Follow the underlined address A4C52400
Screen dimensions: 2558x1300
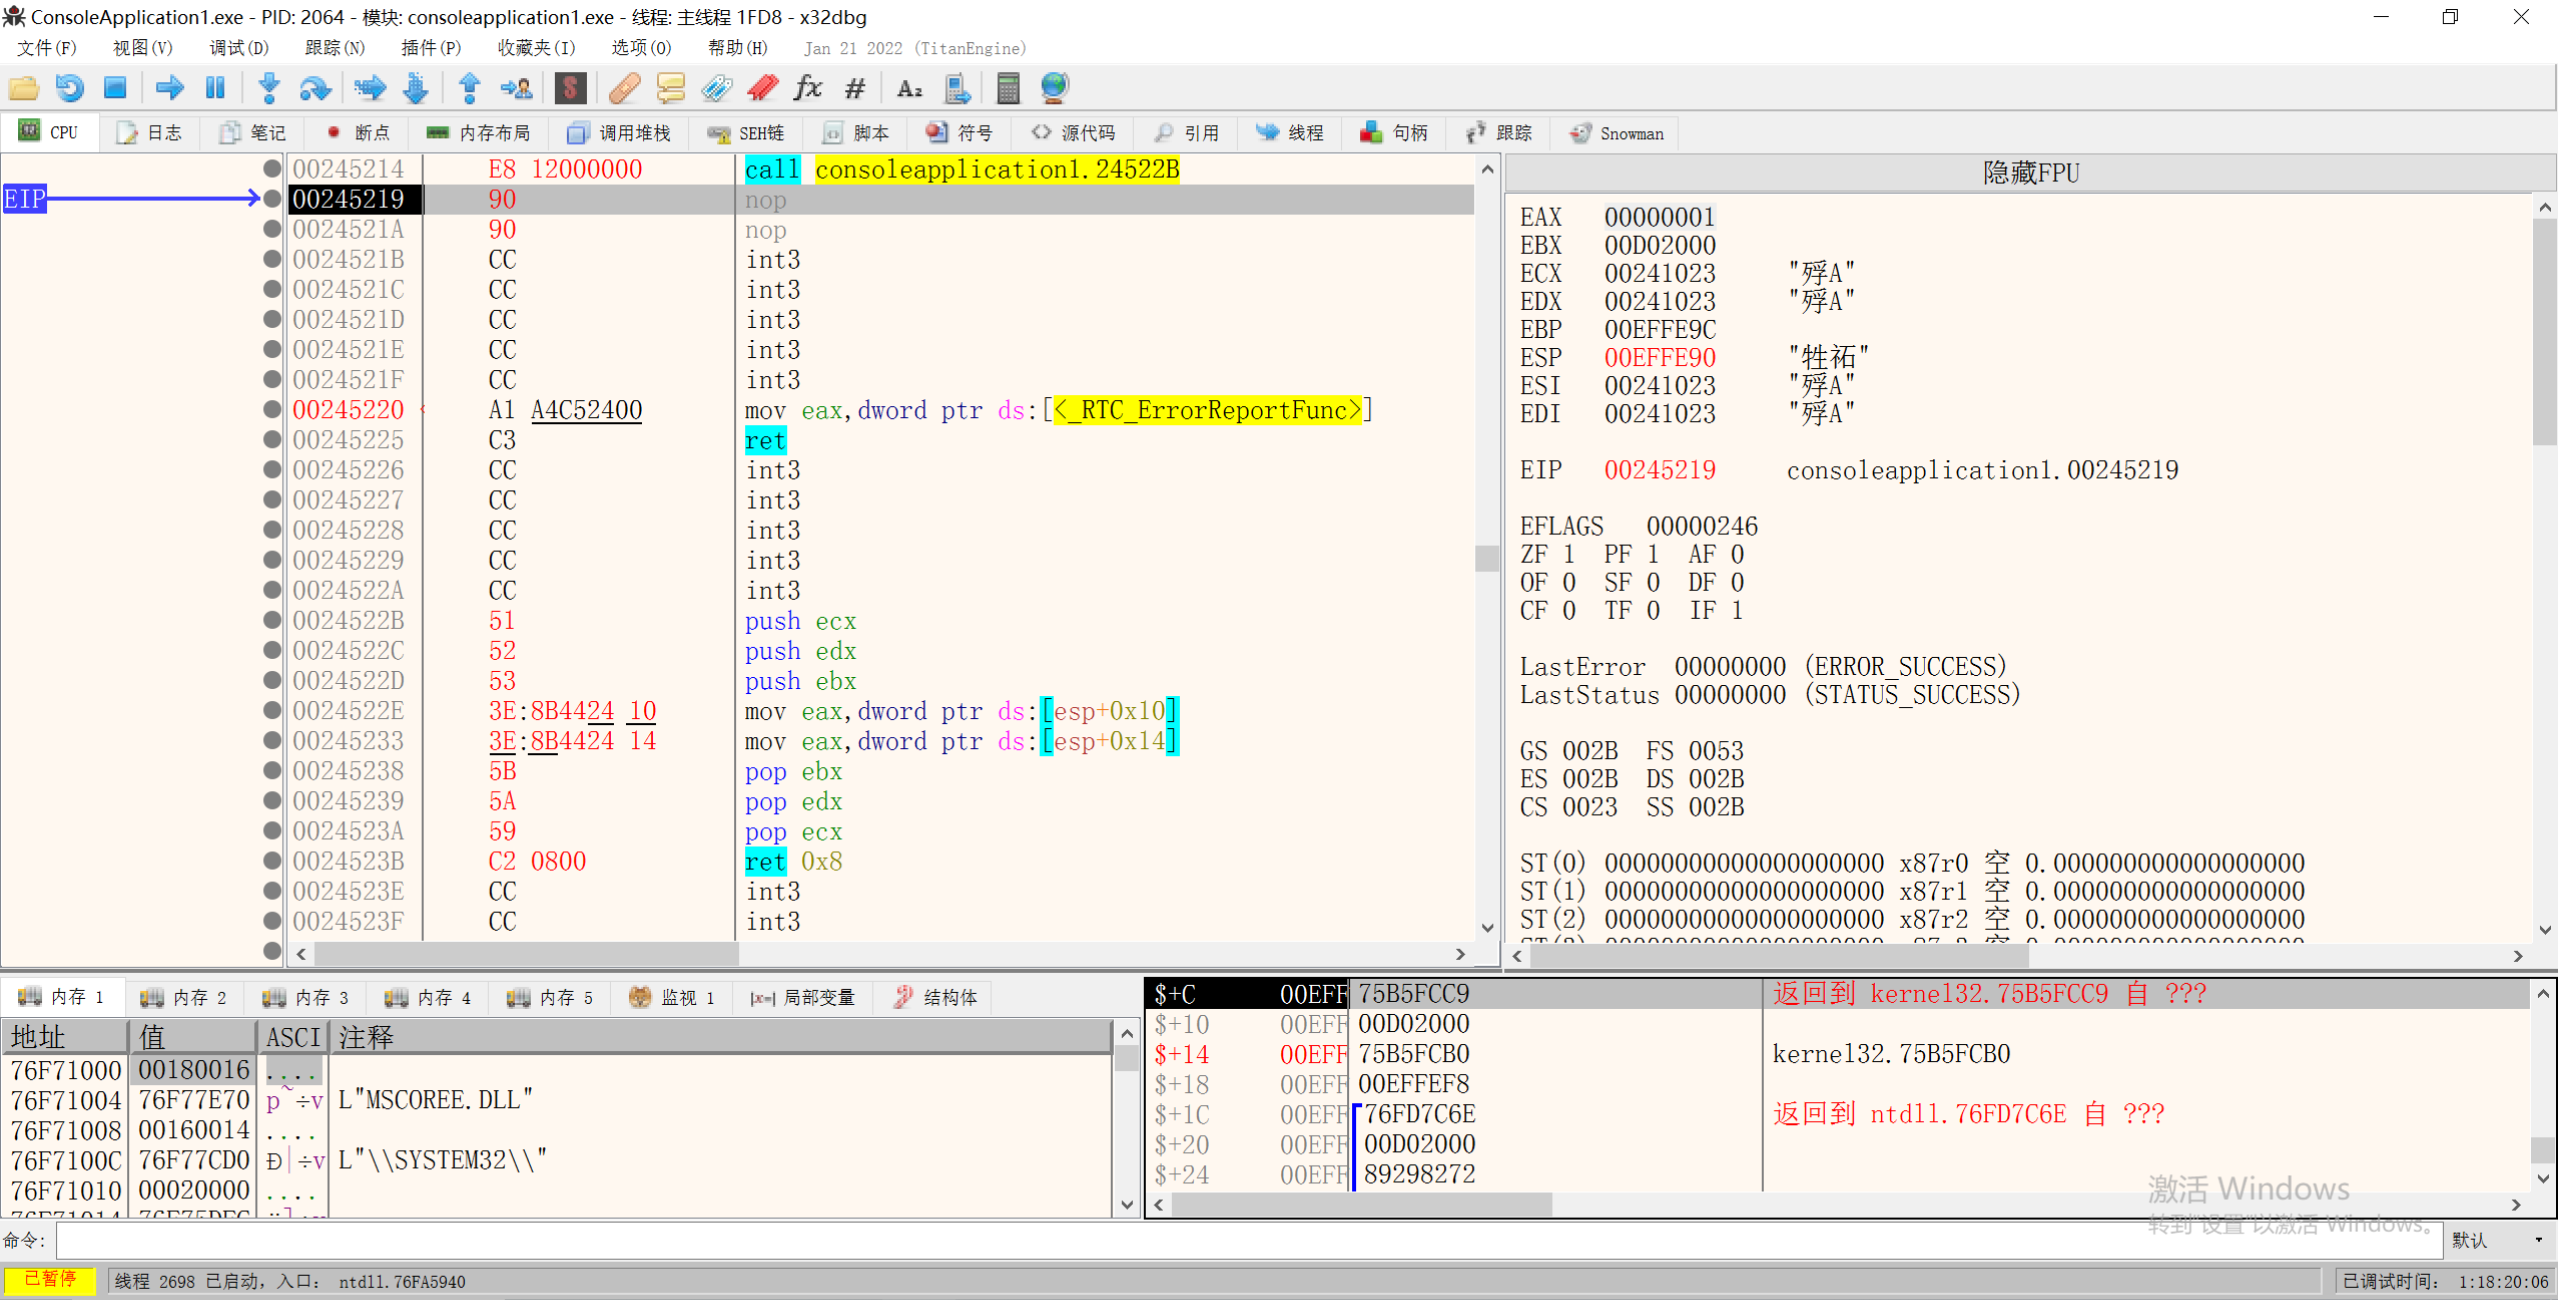tap(586, 409)
